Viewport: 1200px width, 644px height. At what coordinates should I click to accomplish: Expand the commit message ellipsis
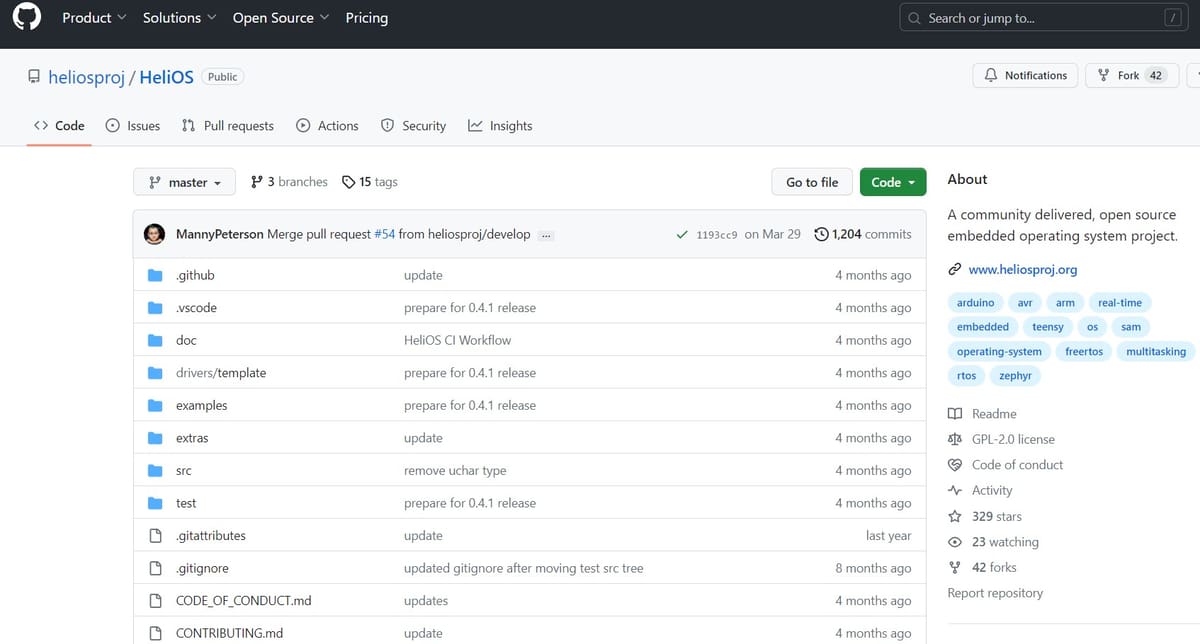point(546,235)
